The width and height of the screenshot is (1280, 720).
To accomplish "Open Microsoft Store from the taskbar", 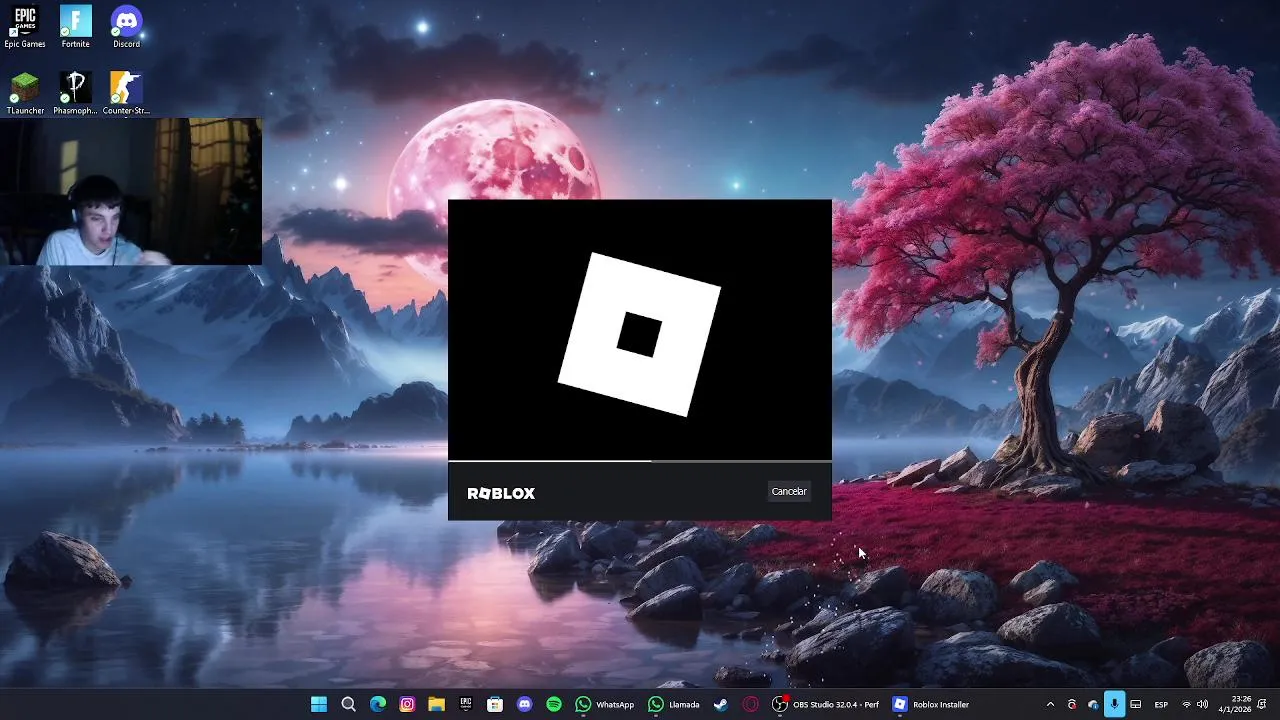I will pyautogui.click(x=495, y=704).
